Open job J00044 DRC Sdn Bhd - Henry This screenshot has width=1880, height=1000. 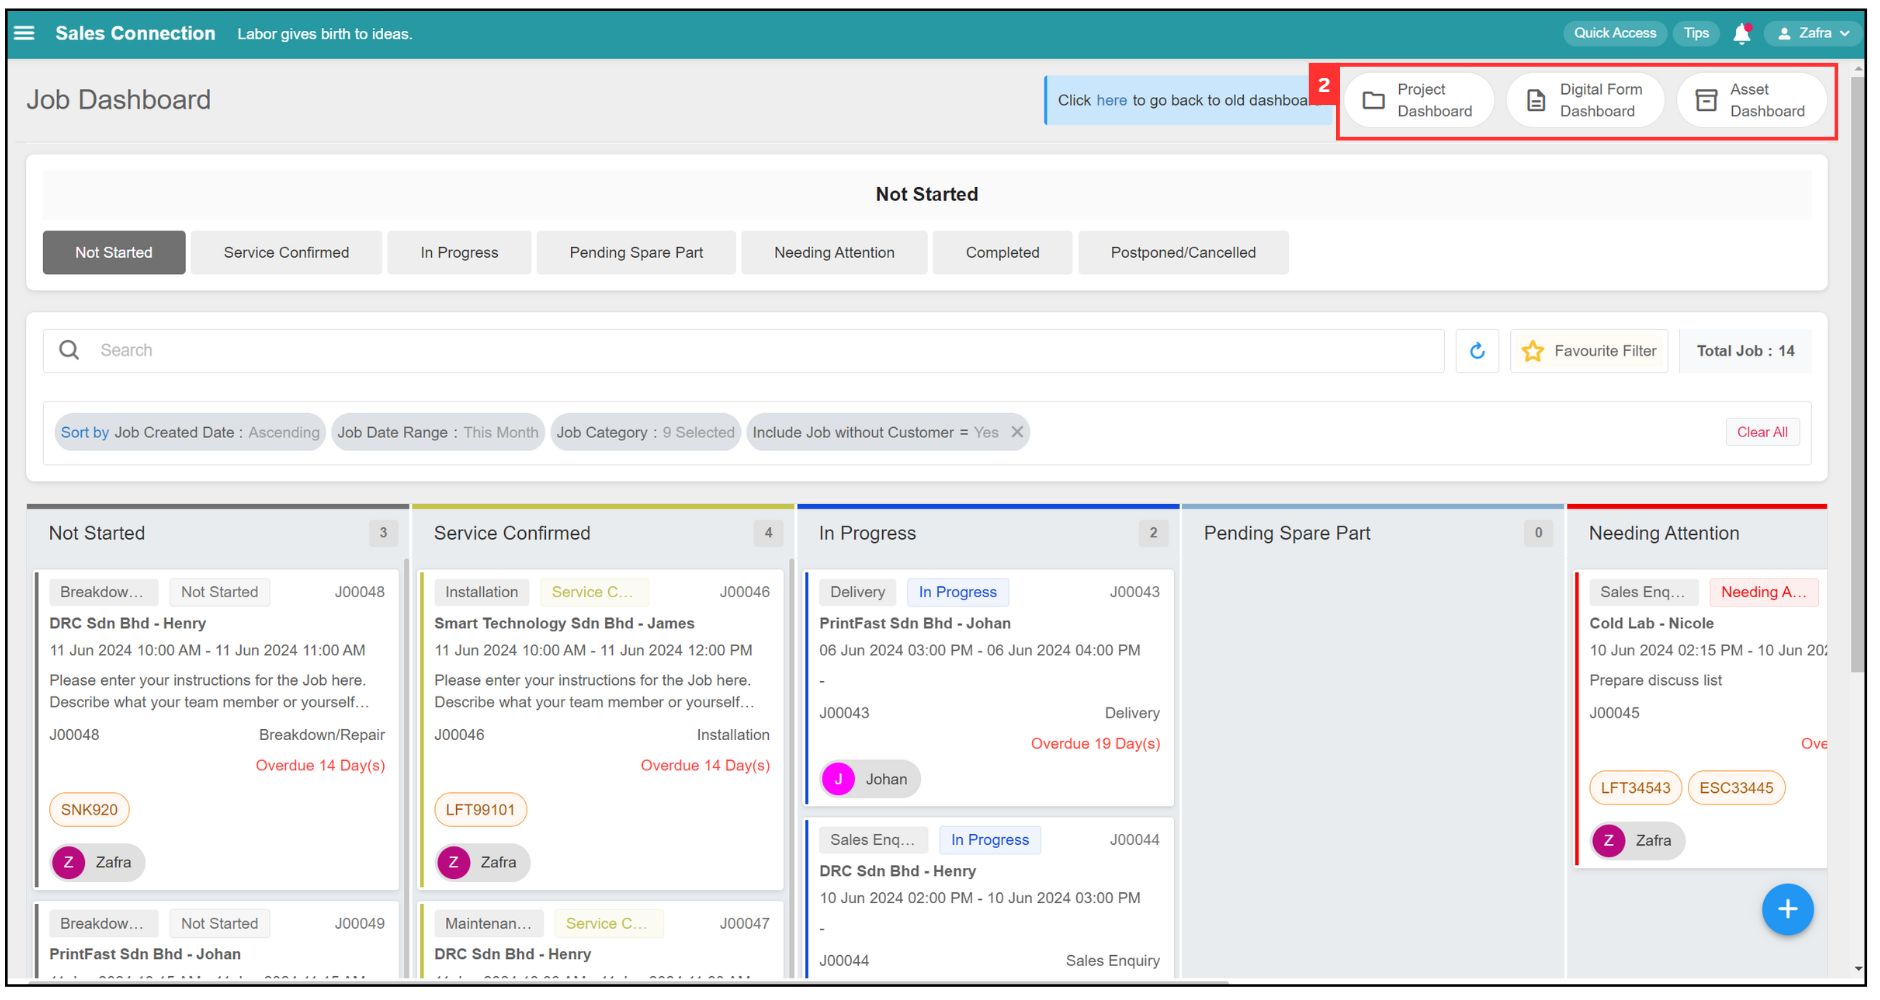click(990, 898)
